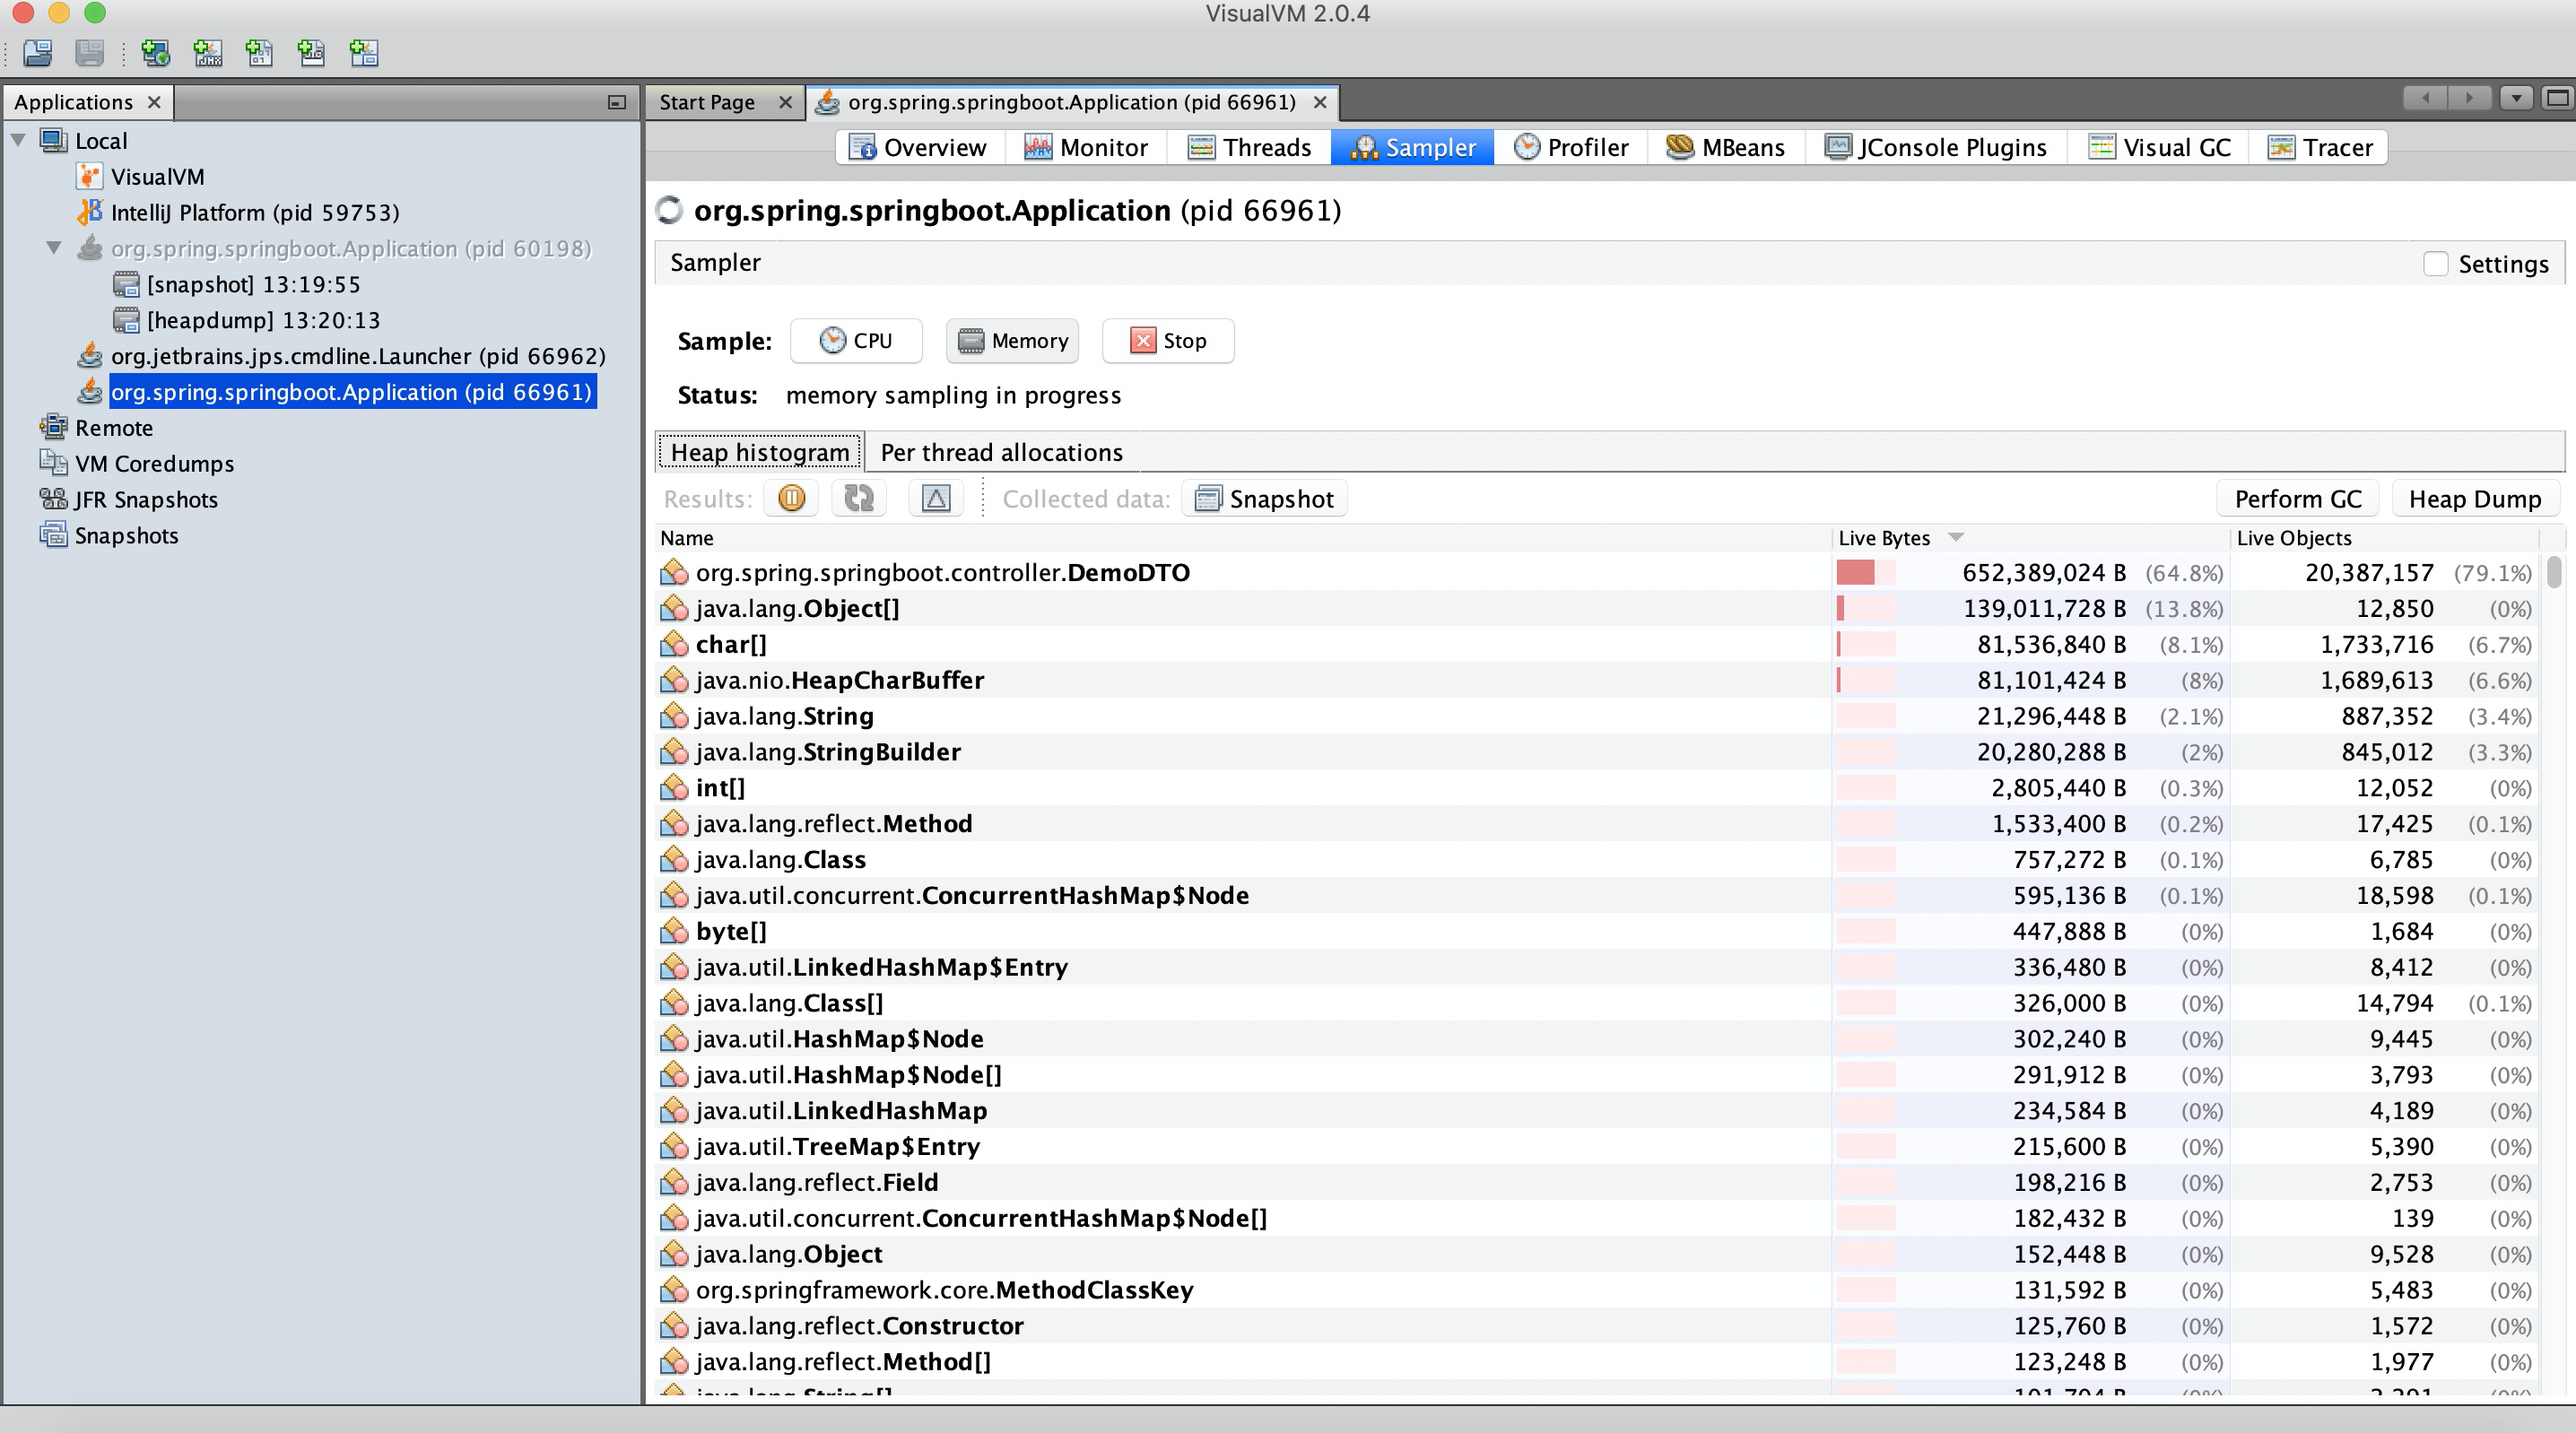The width and height of the screenshot is (2576, 1433).
Task: Open the Profiler tab
Action: (x=1571, y=147)
